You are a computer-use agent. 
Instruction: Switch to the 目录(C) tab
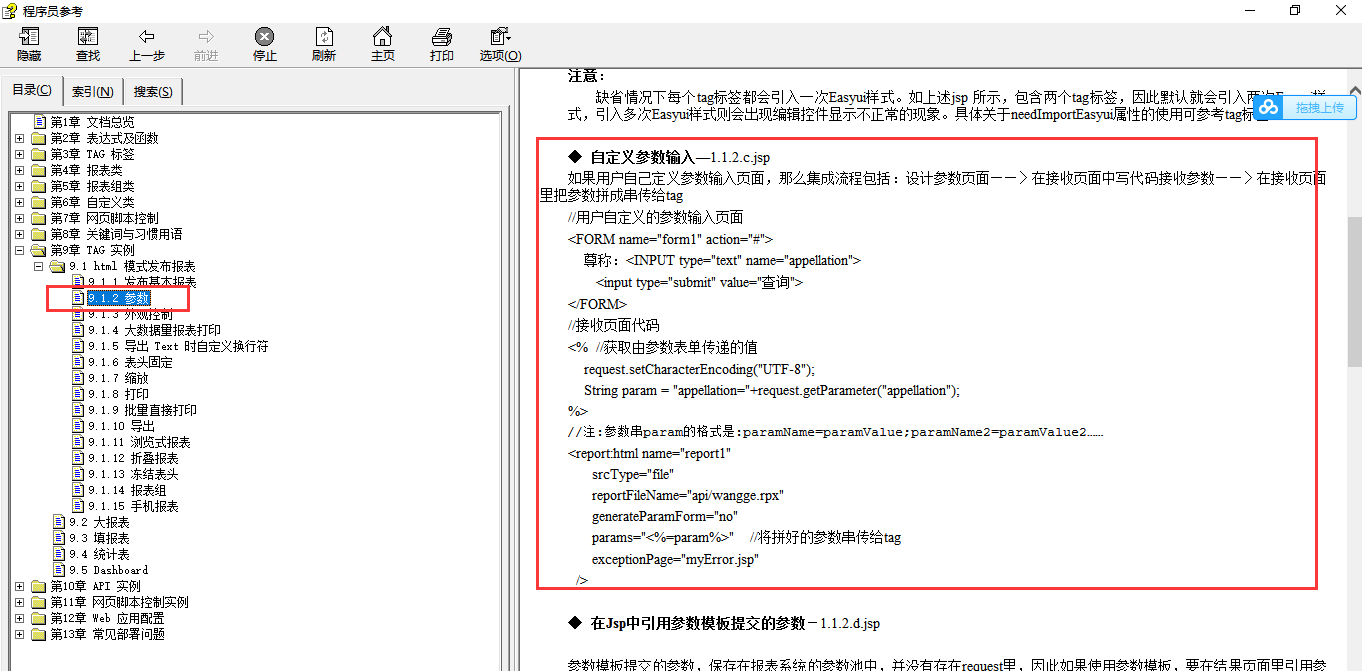coord(32,91)
